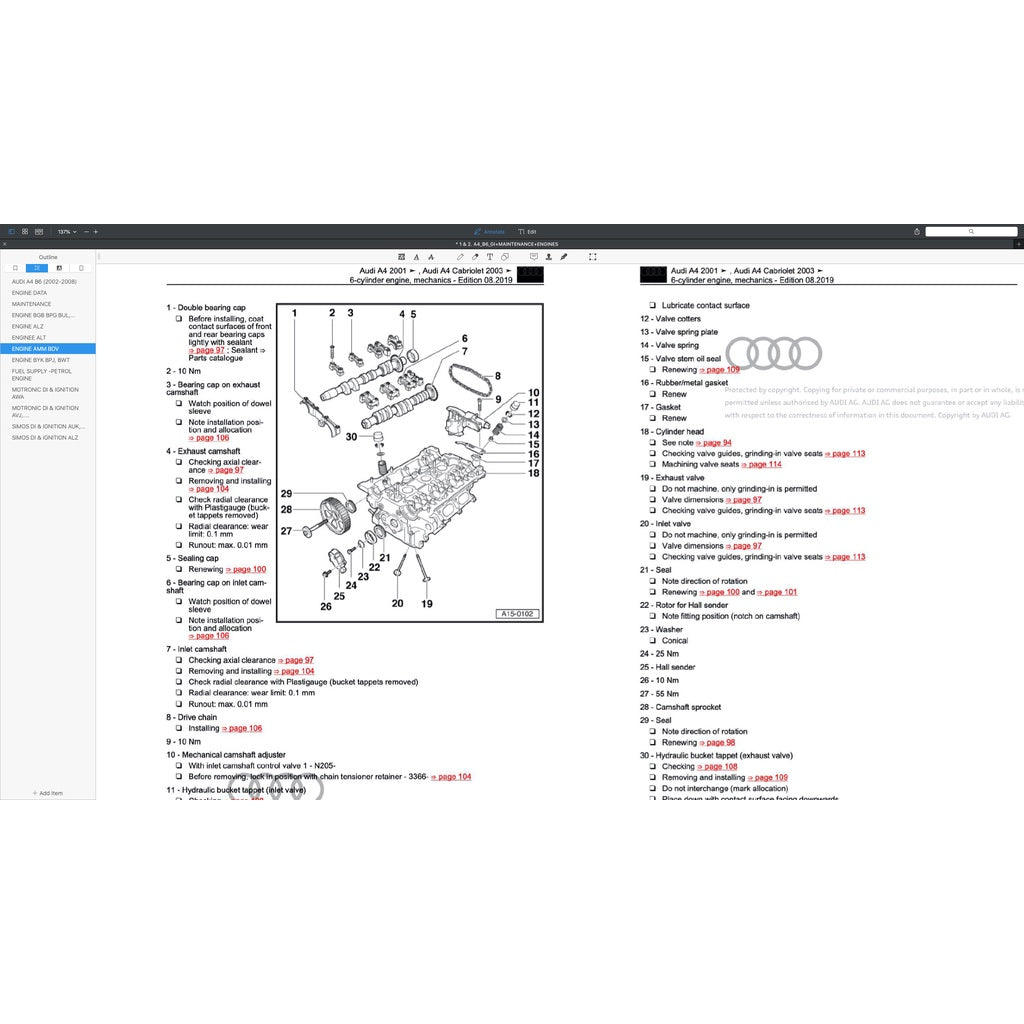Select the stamp tool
The height and width of the screenshot is (1024, 1024).
point(549,257)
